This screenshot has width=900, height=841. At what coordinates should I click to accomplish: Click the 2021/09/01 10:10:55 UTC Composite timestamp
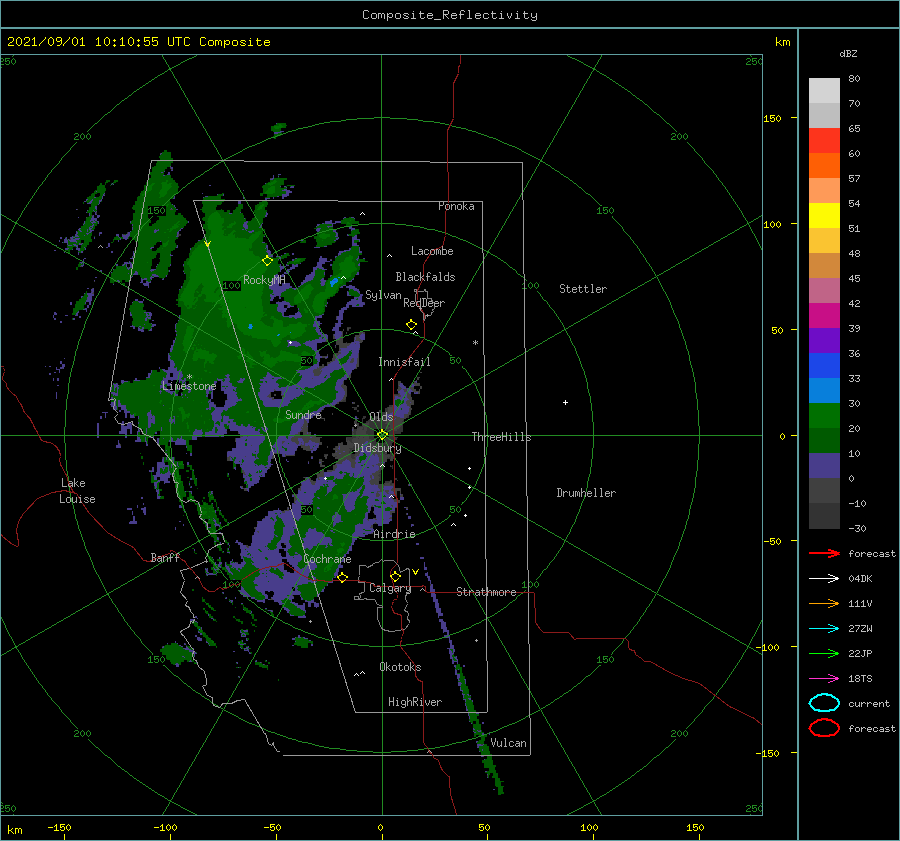tap(138, 42)
